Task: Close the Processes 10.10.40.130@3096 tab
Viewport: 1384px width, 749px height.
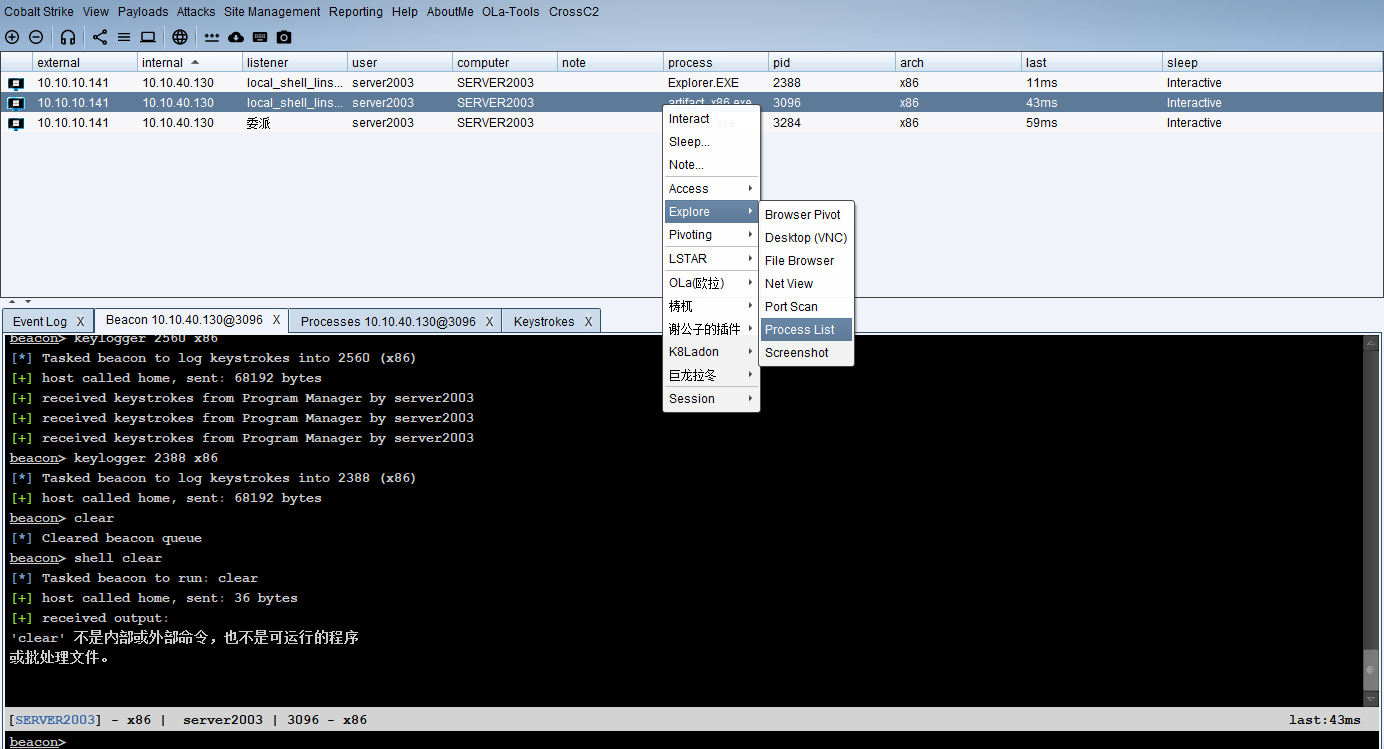Action: click(x=489, y=322)
